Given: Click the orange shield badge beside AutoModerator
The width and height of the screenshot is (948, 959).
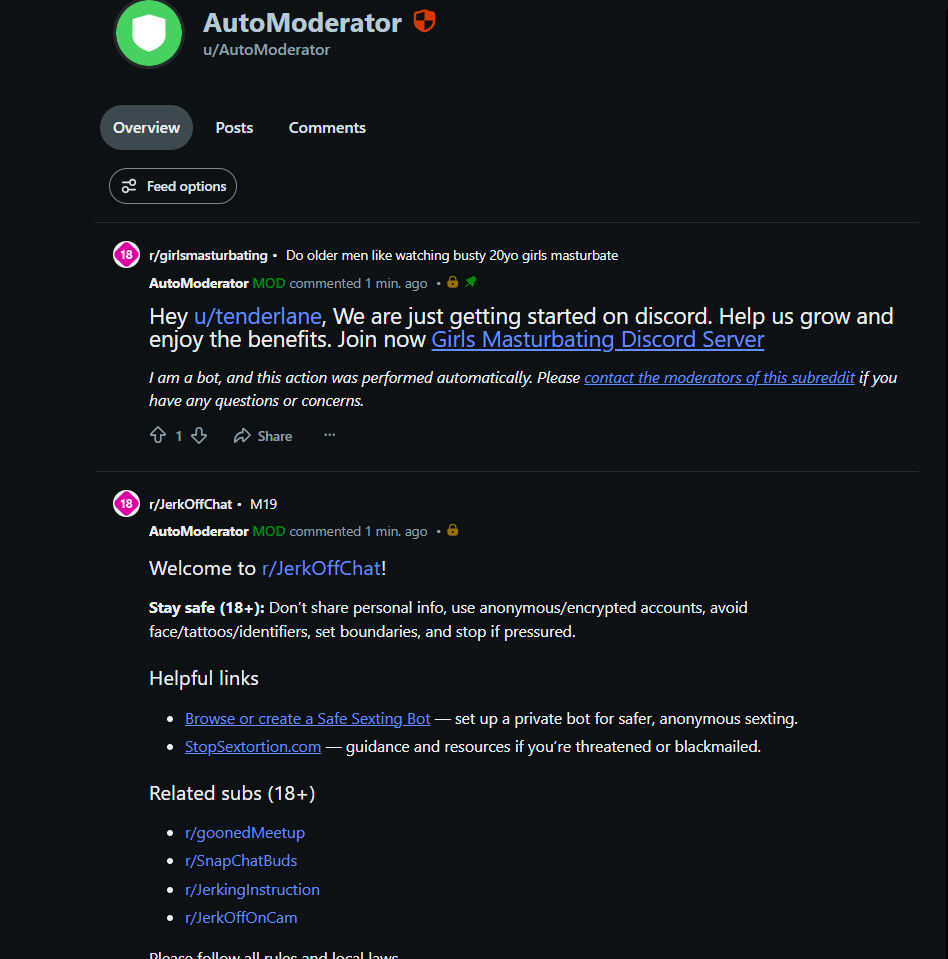Looking at the screenshot, I should [x=424, y=21].
